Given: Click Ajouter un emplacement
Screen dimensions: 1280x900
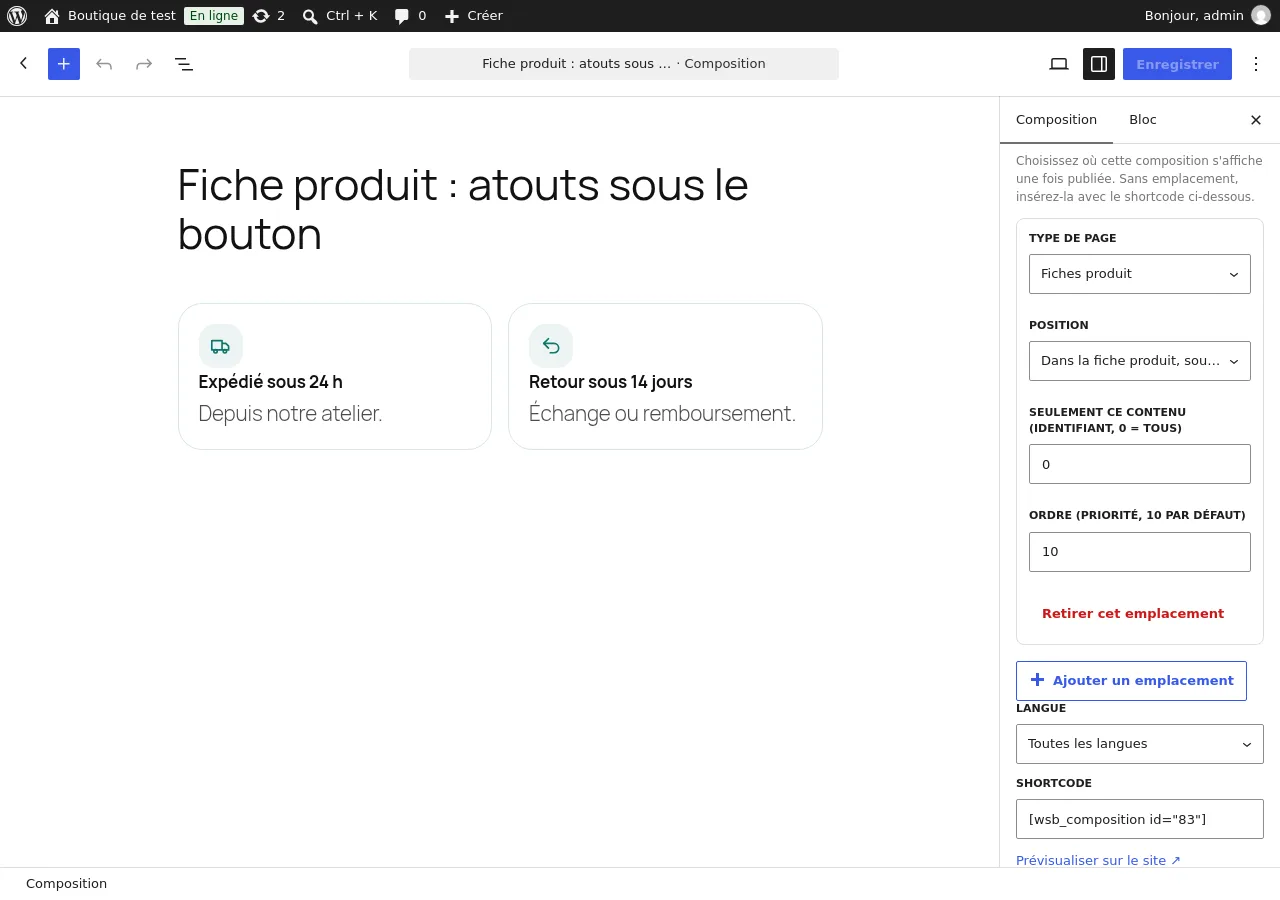Looking at the screenshot, I should (x=1131, y=681).
